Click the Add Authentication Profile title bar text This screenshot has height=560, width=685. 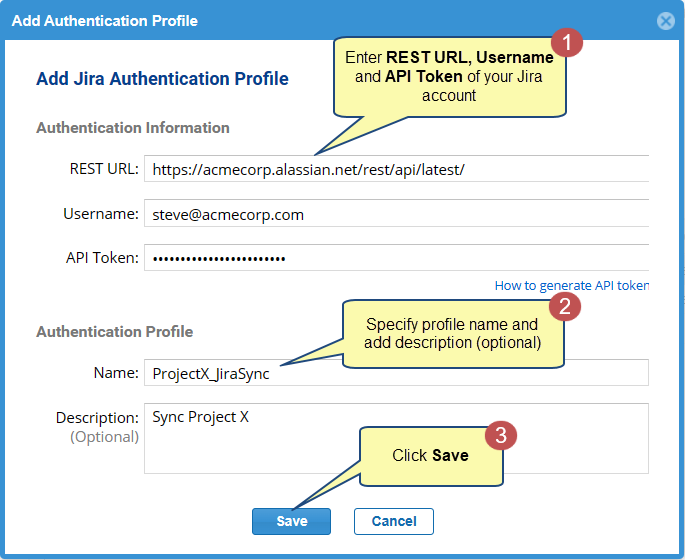pos(104,21)
